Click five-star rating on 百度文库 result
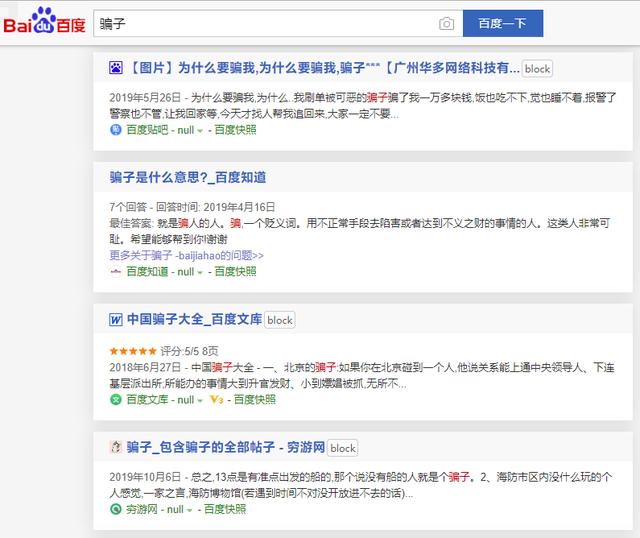 [x=133, y=351]
